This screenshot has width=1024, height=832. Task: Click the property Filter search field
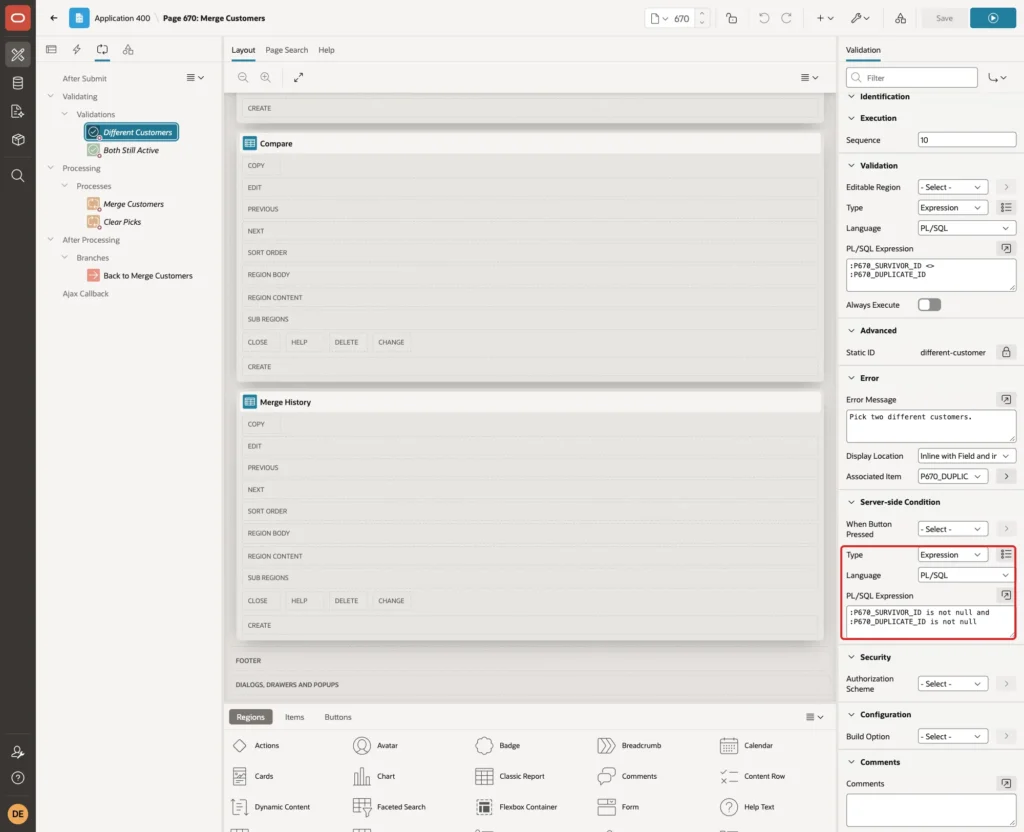coord(912,78)
